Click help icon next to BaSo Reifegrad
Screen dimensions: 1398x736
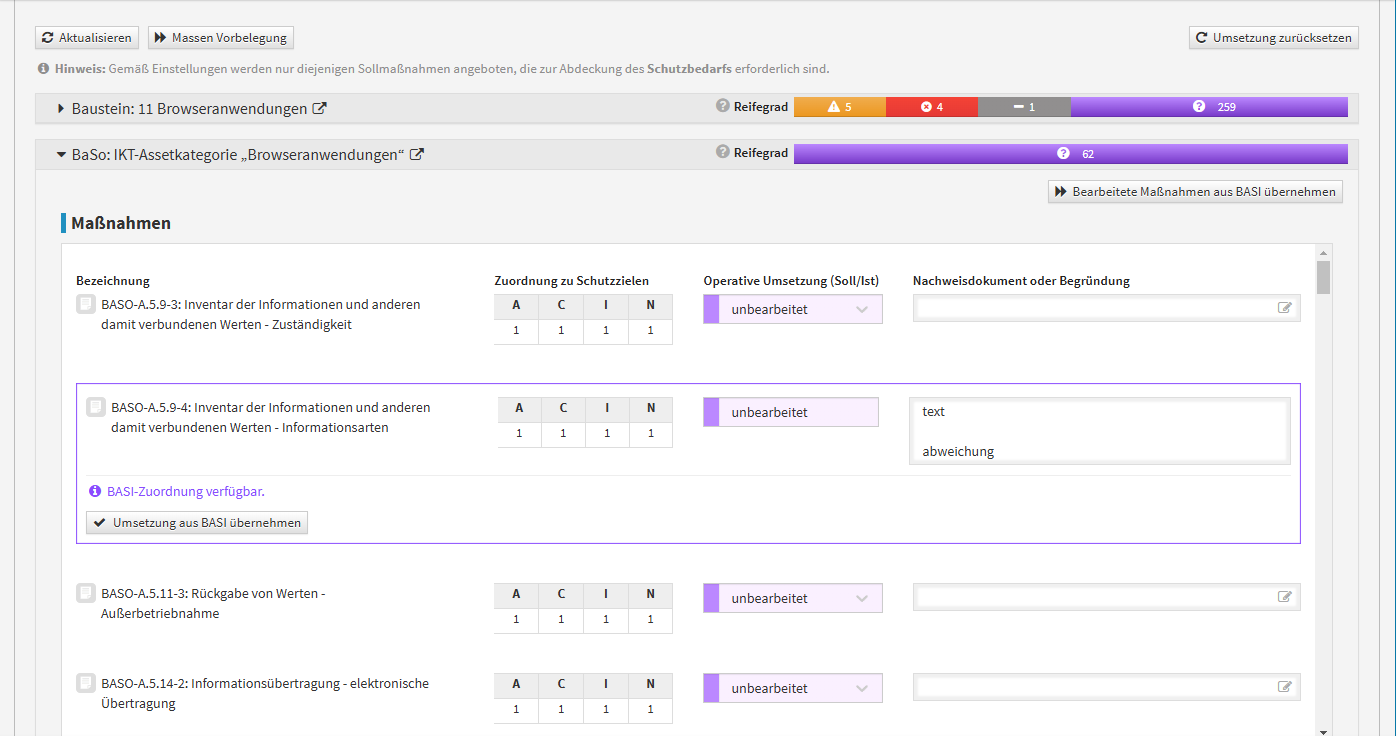[x=722, y=152]
